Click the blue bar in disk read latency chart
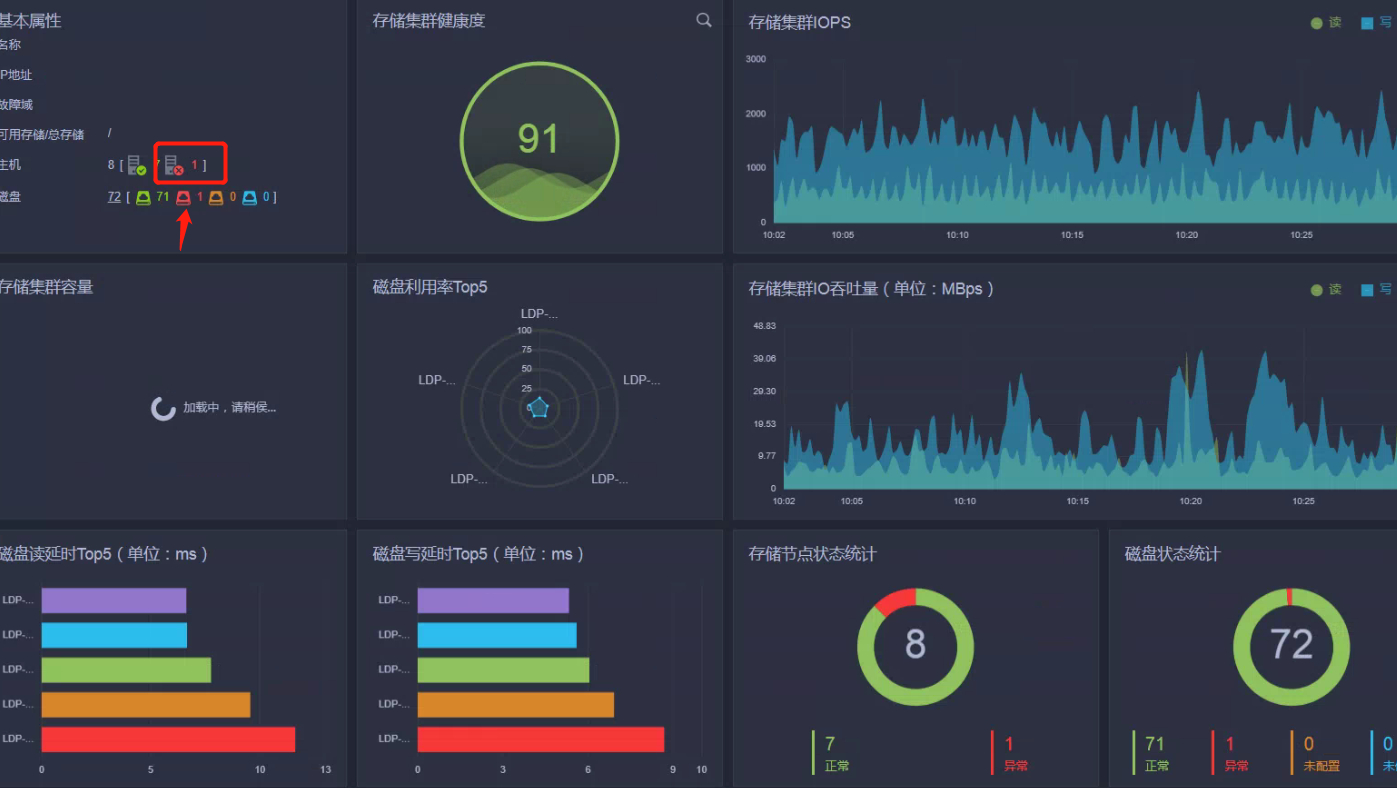 pos(114,635)
